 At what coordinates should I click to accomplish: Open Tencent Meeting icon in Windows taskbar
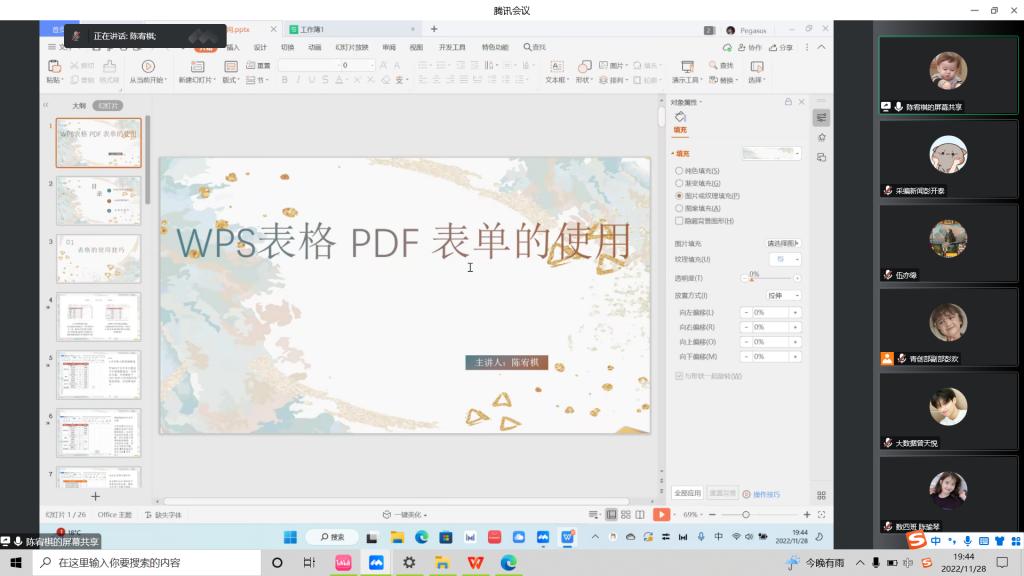pos(376,562)
